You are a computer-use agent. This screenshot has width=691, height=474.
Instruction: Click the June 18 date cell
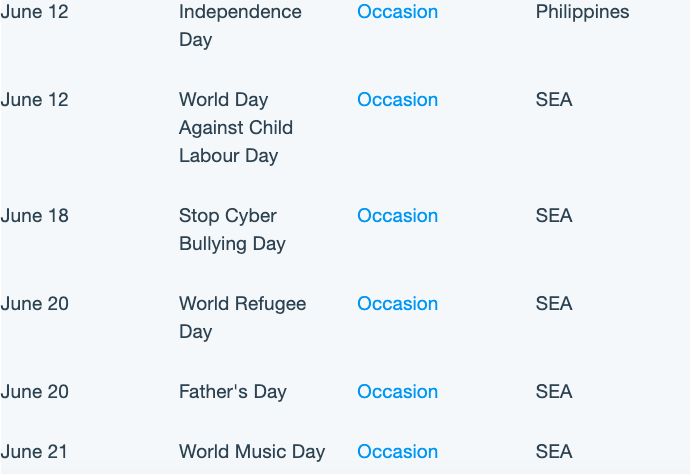click(34, 216)
